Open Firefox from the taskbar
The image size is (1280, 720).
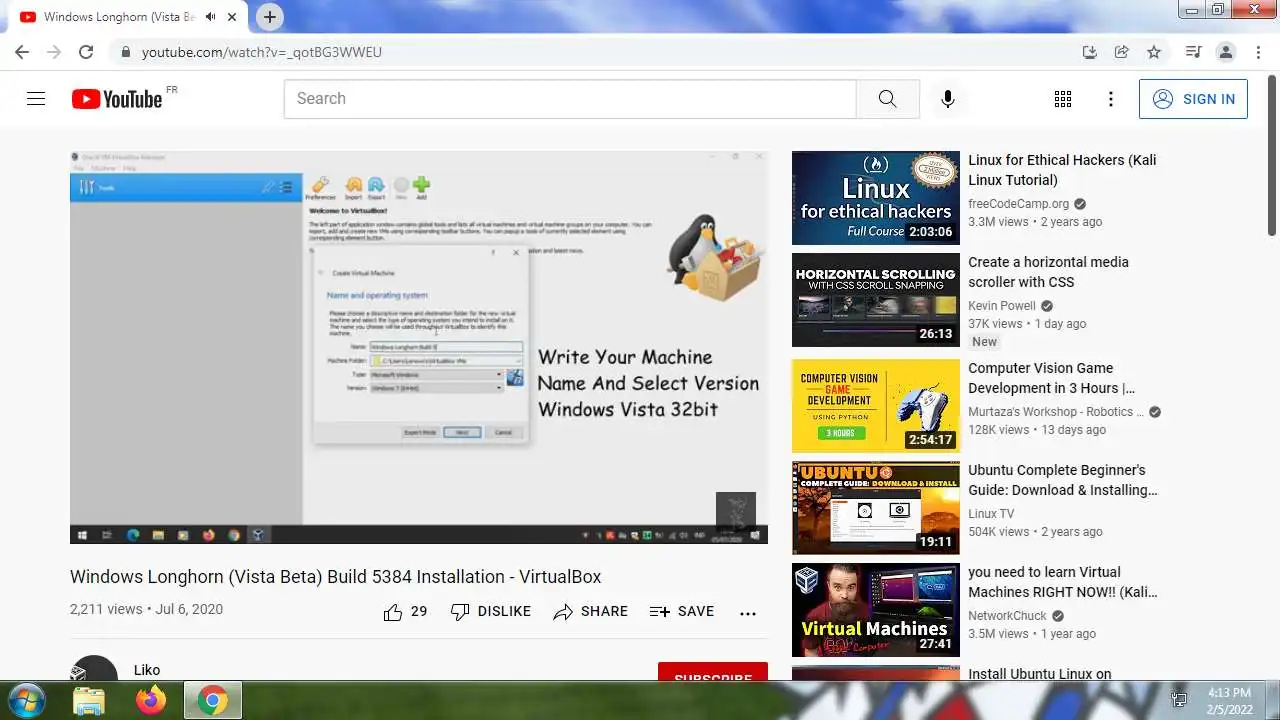coord(151,700)
